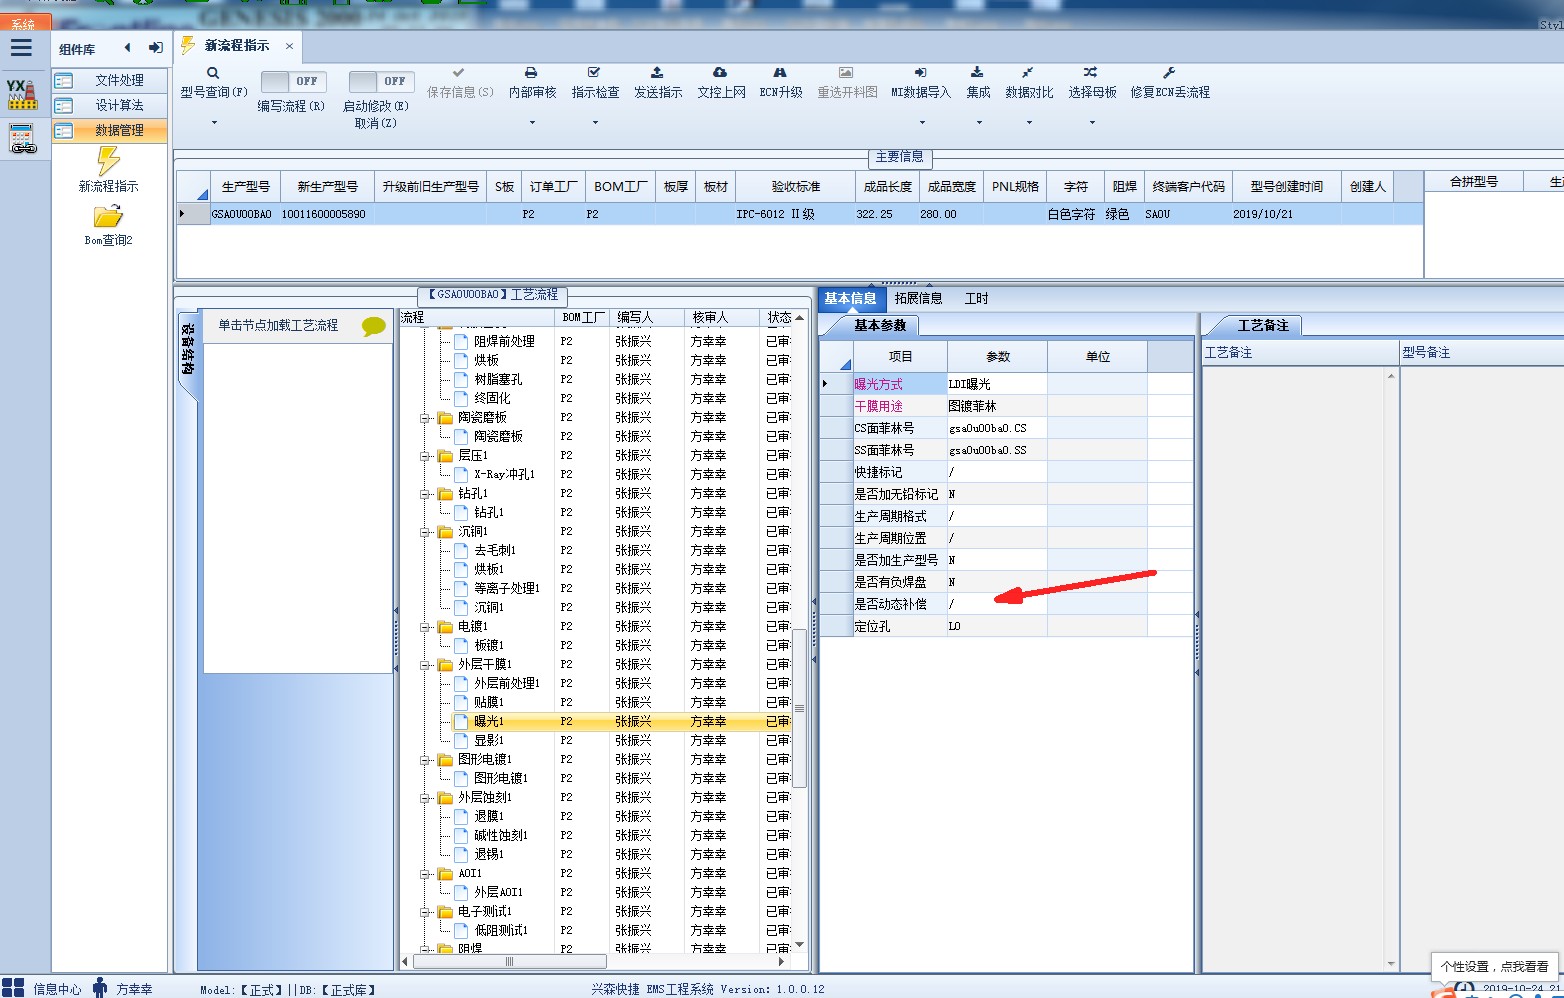The height and width of the screenshot is (998, 1564).
Task: Open the 文件处理 sidebar section
Action: 110,80
